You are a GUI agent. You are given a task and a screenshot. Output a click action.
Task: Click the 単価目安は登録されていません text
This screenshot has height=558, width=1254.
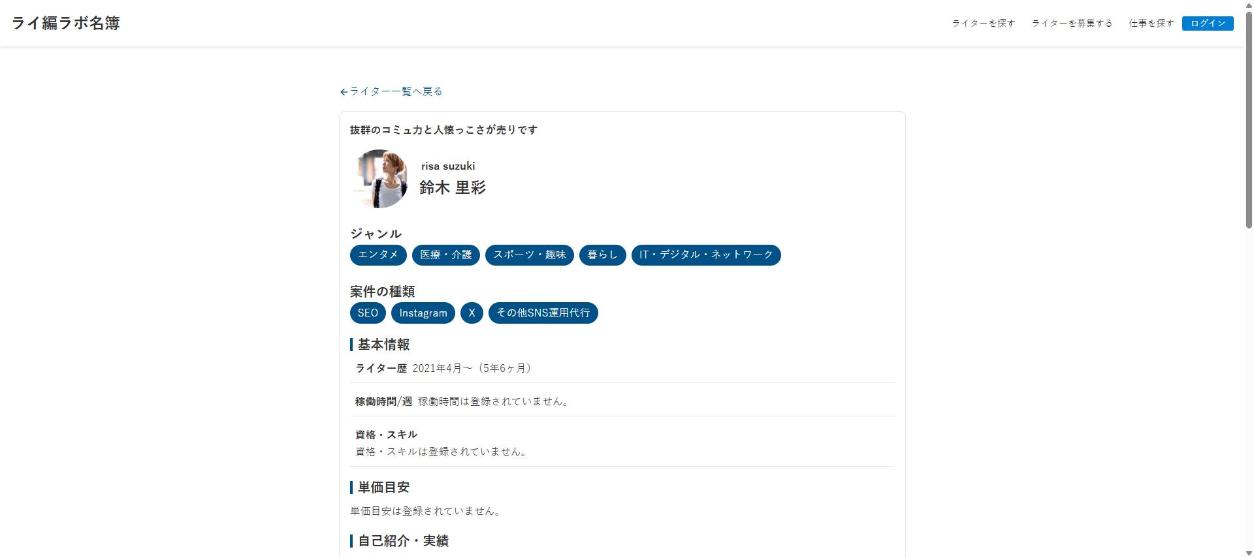pos(425,511)
